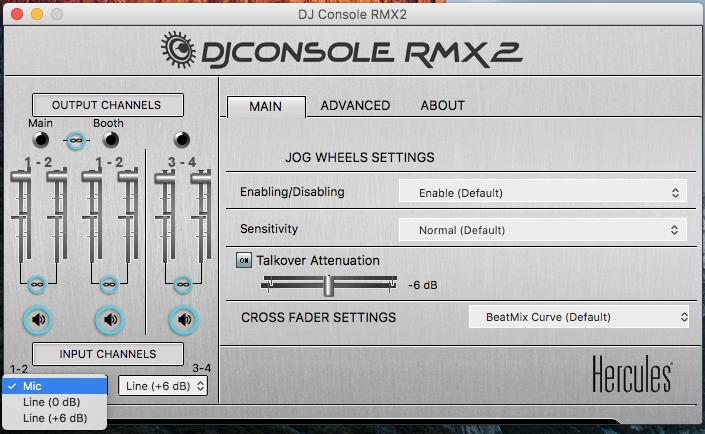Click the Talkover Attenuation slider handle
The height and width of the screenshot is (434, 705).
pyautogui.click(x=327, y=285)
